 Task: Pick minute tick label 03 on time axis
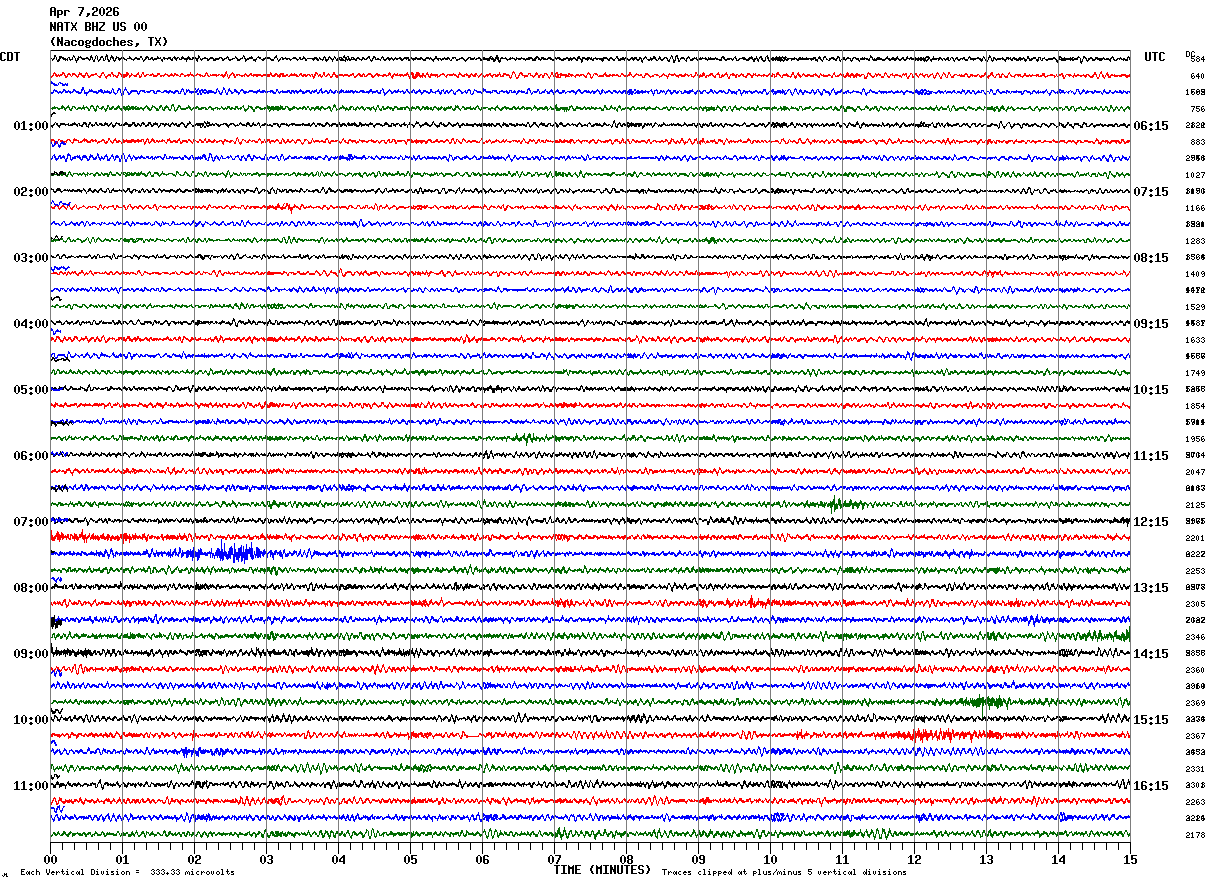[x=266, y=859]
